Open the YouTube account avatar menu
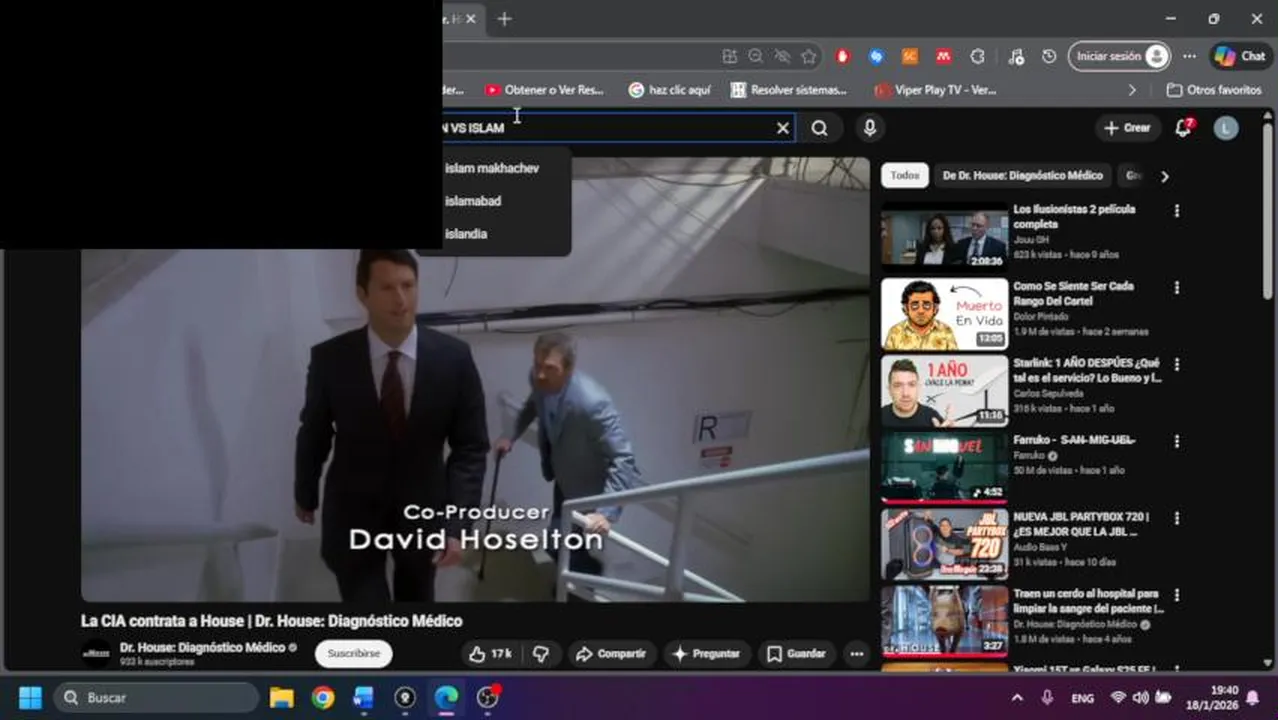The width and height of the screenshot is (1278, 720). tap(1226, 128)
